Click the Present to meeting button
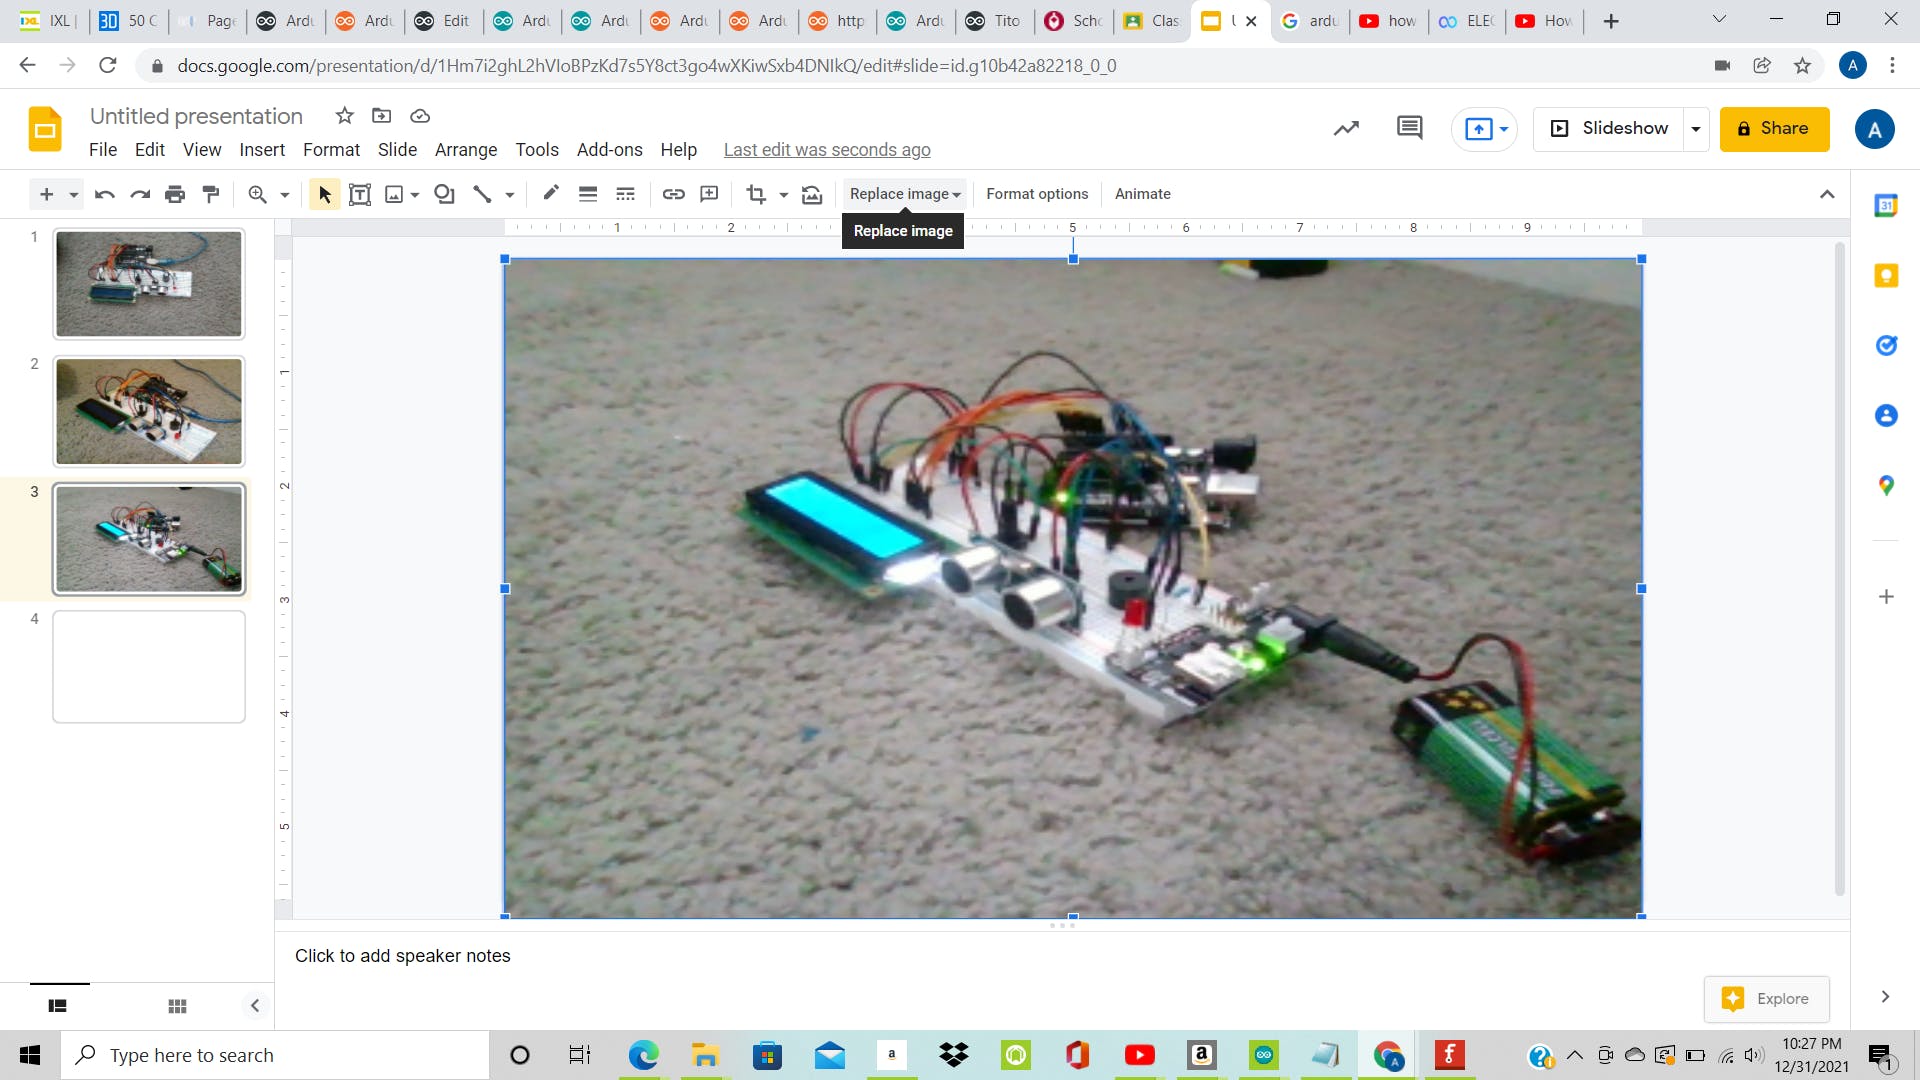Screen dimensions: 1920x1080 pyautogui.click(x=1485, y=129)
